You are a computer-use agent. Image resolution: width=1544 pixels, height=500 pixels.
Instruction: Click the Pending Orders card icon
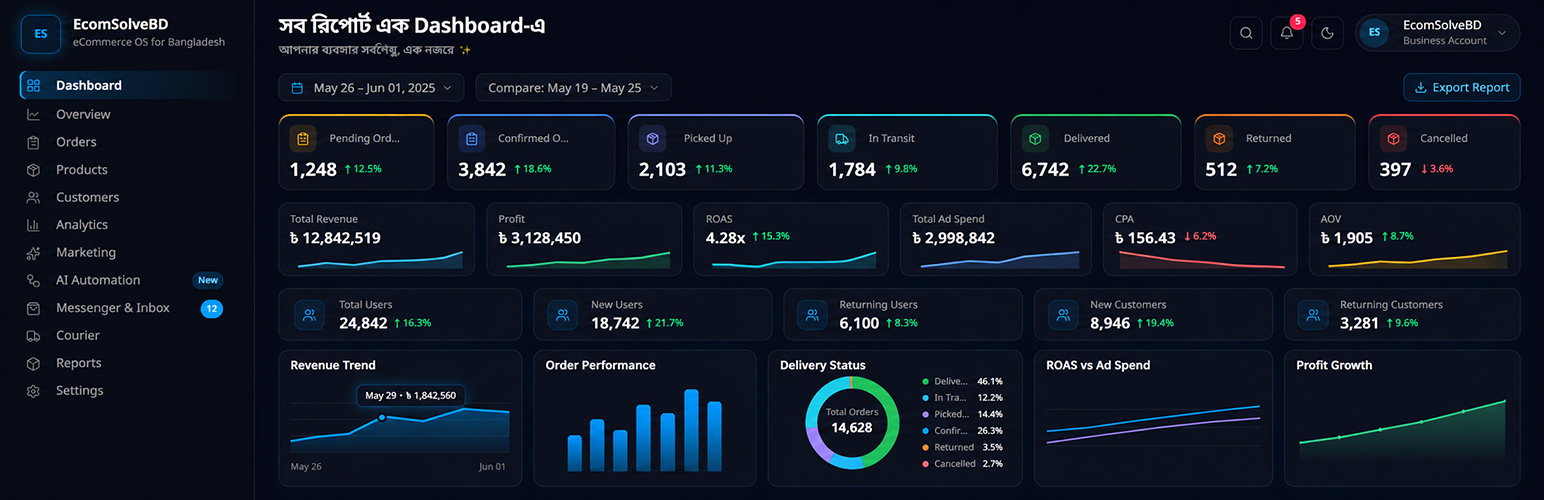(303, 138)
